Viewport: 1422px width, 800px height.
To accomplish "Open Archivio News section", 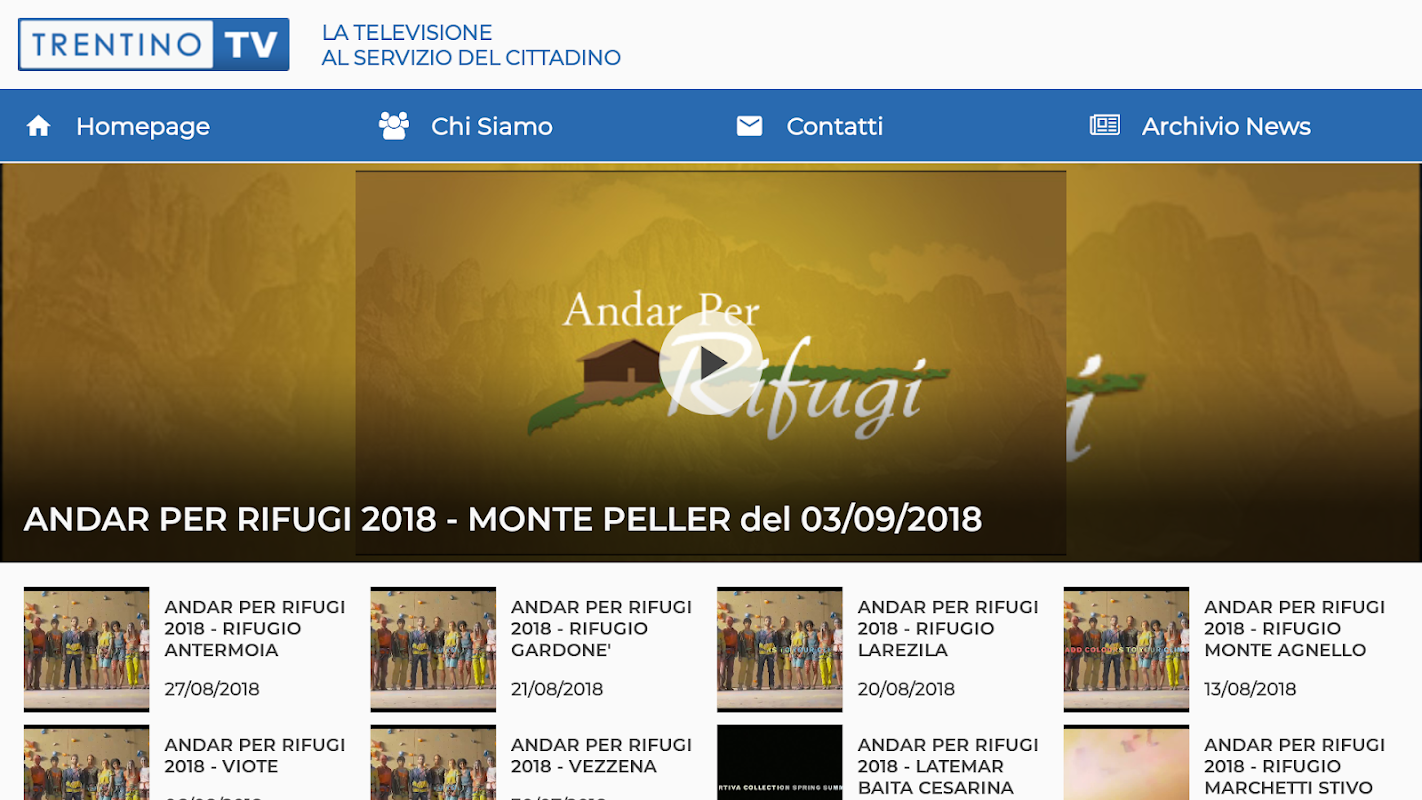I will [1226, 126].
